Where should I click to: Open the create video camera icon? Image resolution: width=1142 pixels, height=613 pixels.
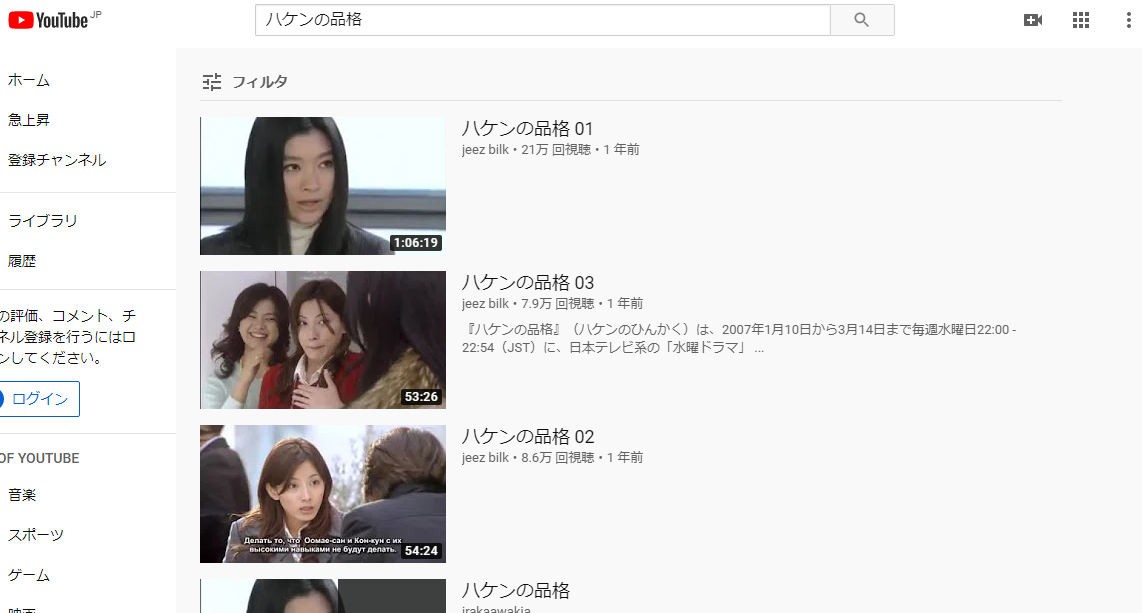pos(1033,20)
